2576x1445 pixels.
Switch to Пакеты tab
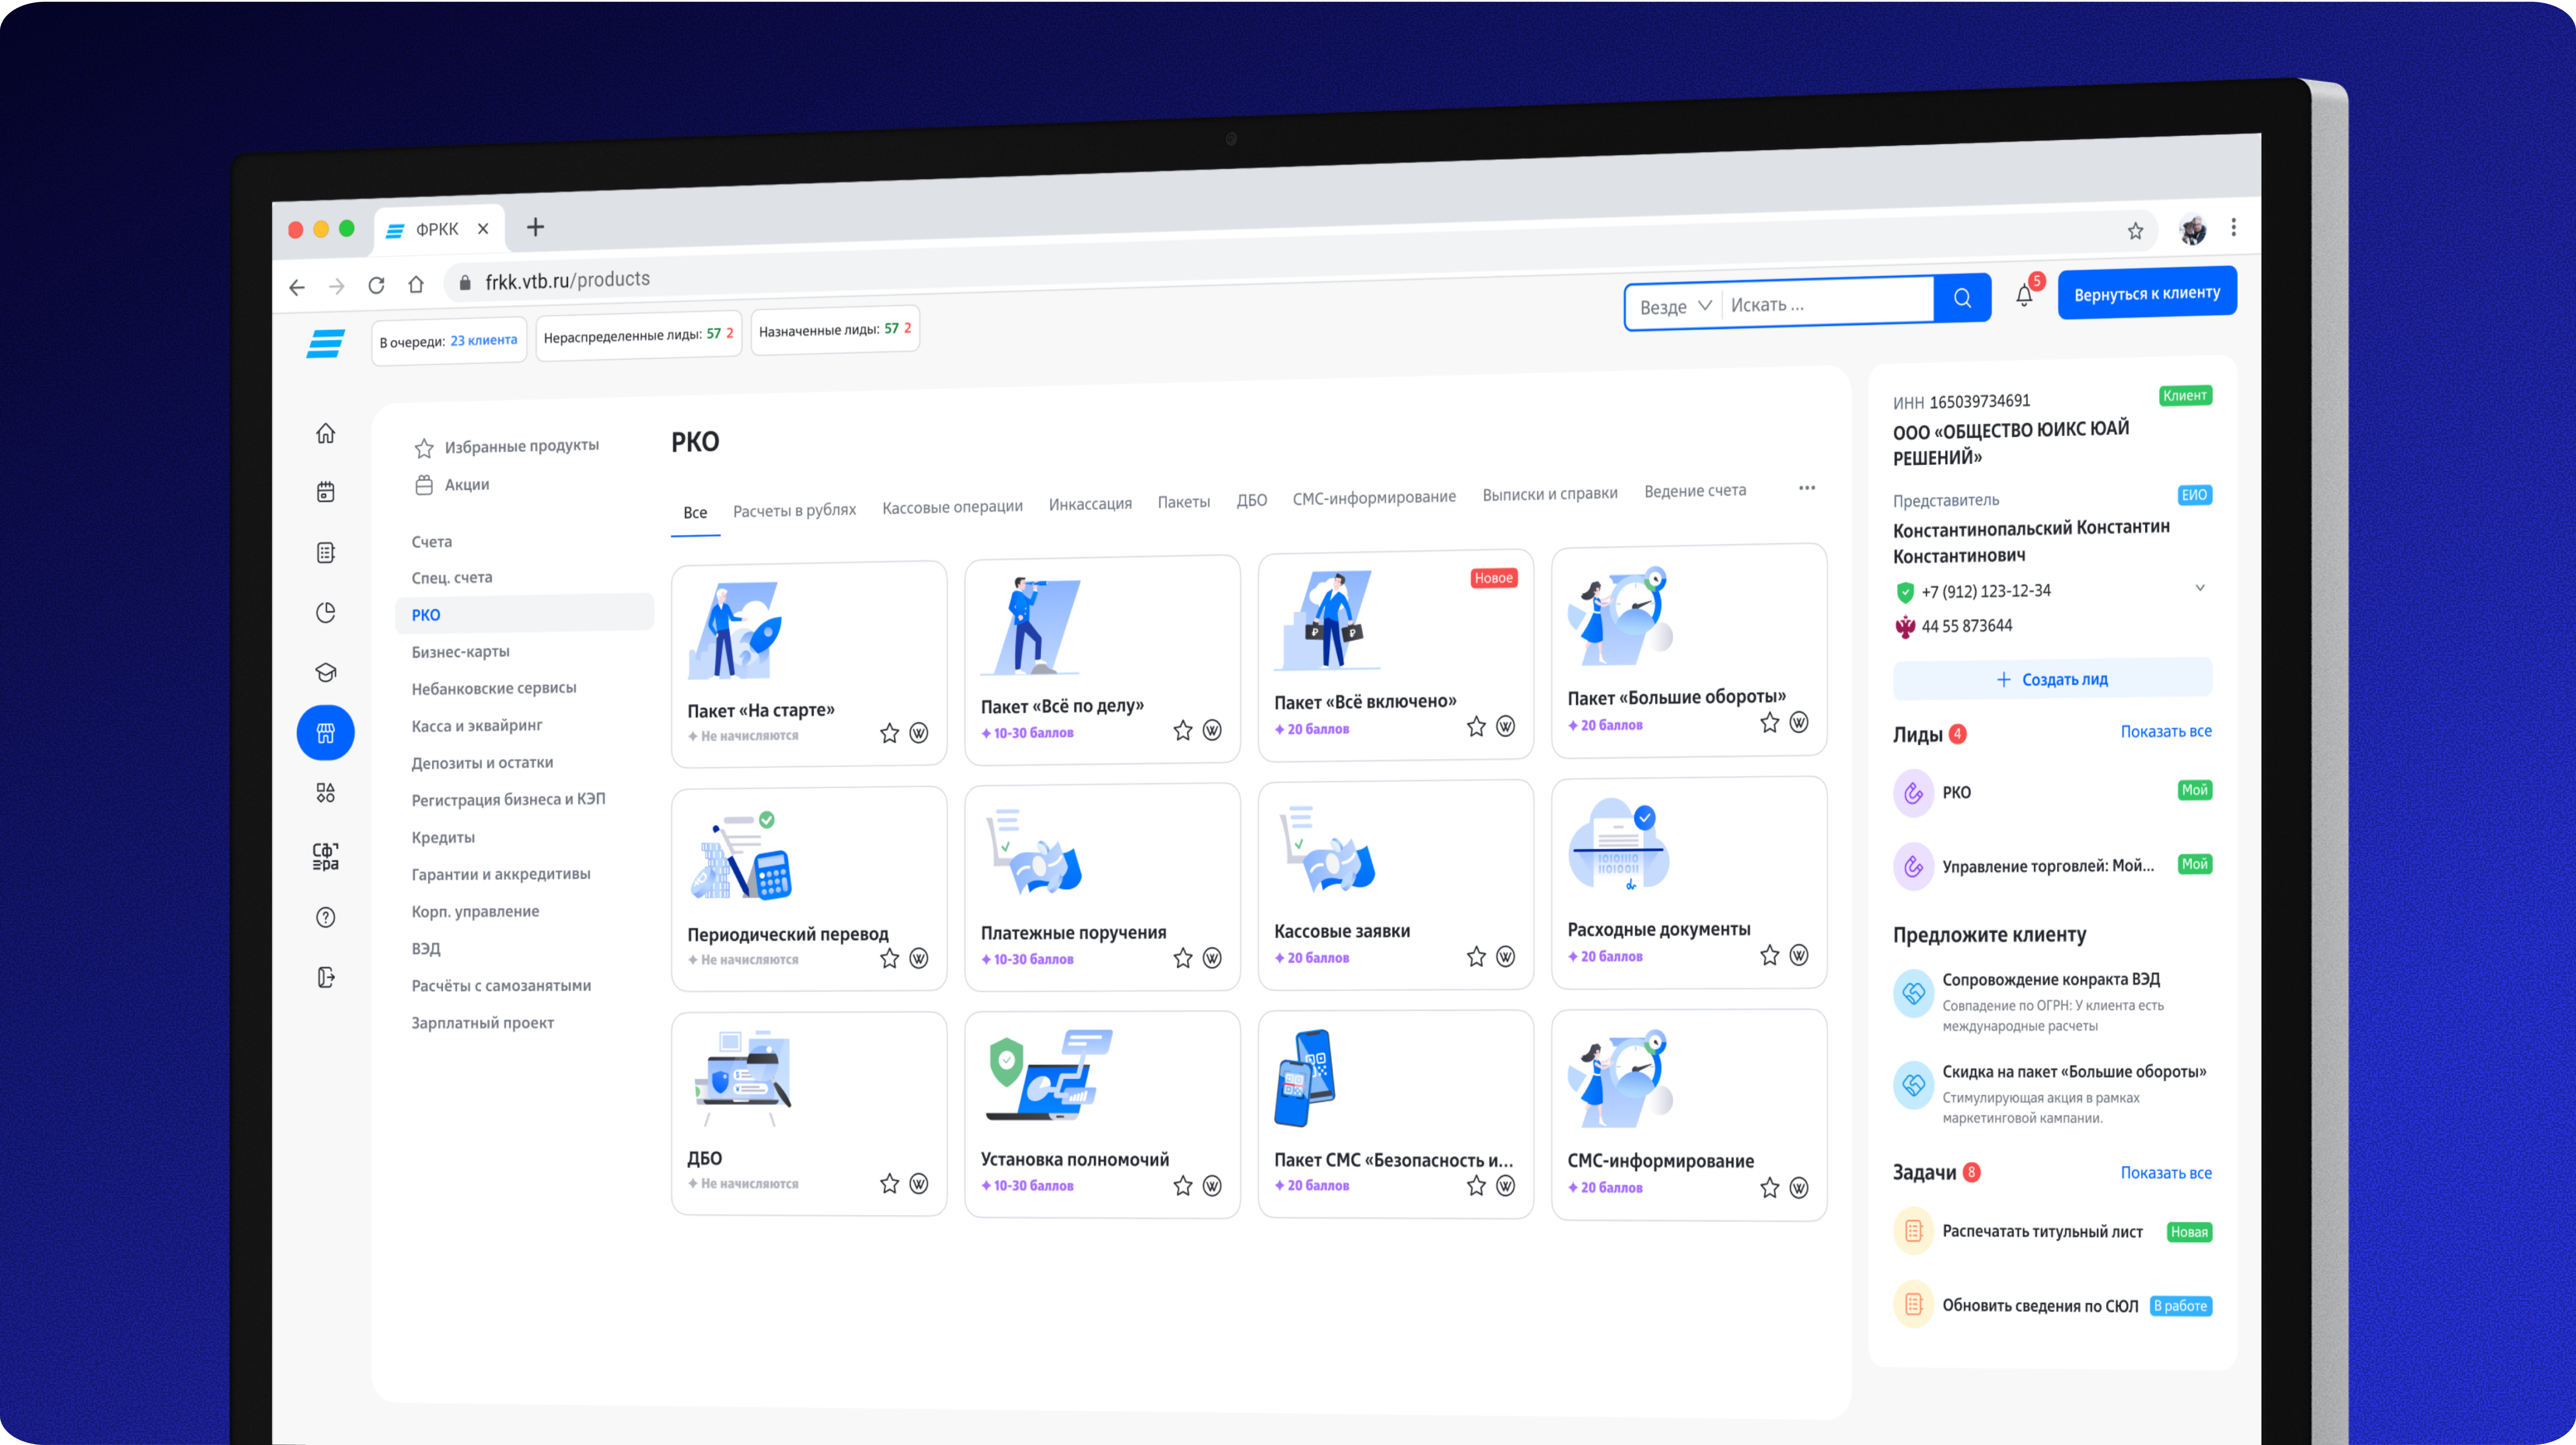click(1184, 502)
